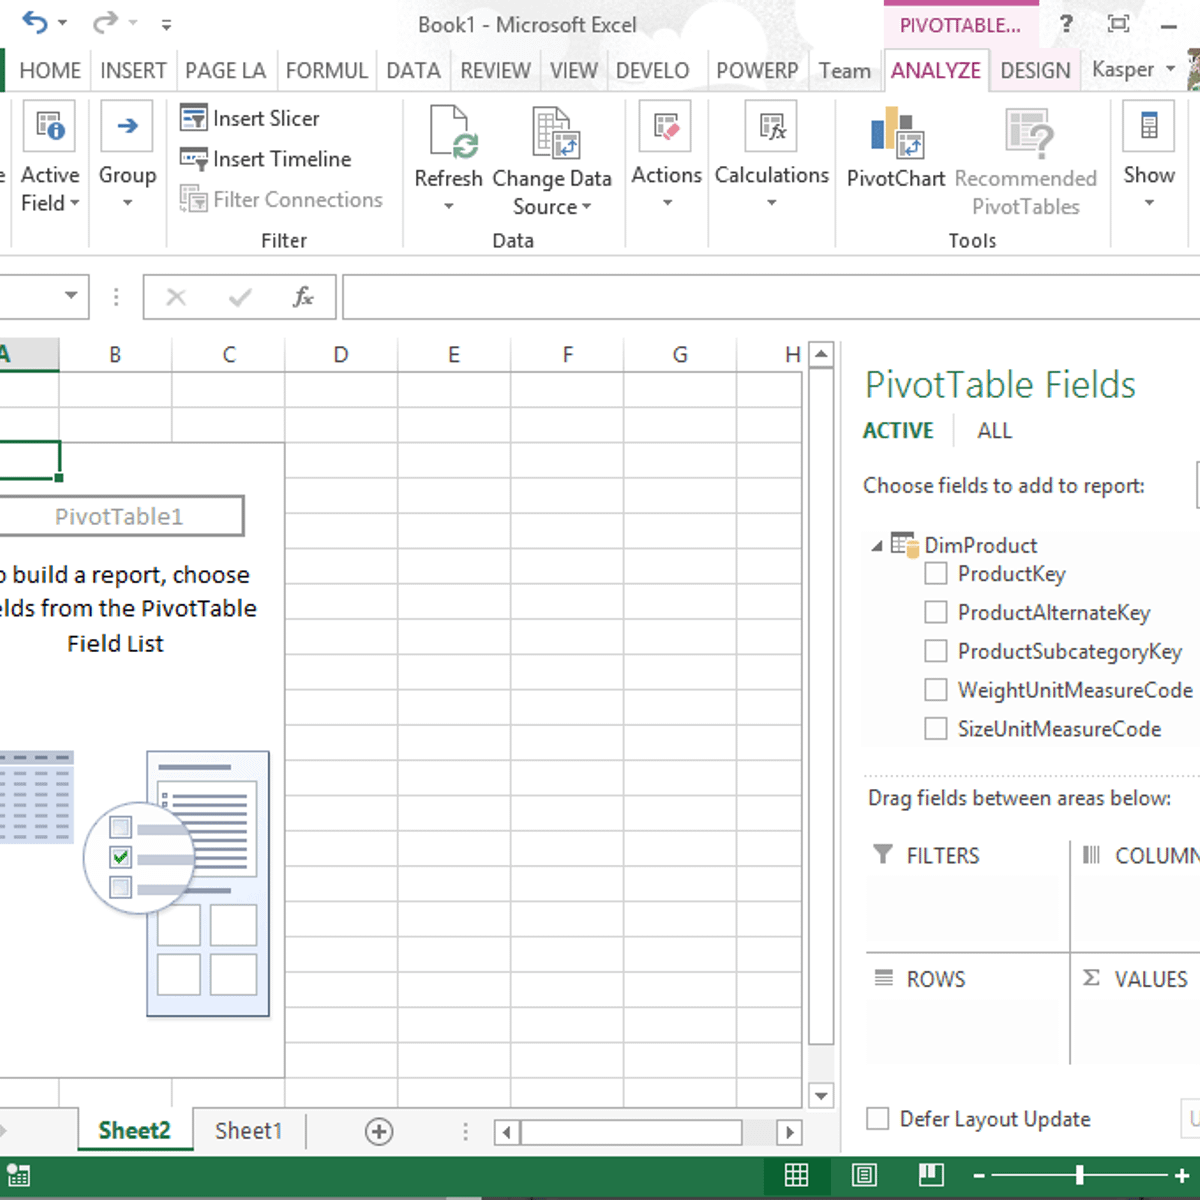Viewport: 1200px width, 1200px height.
Task: Check the SizeUnitMeasureCode field
Action: pyautogui.click(x=936, y=729)
